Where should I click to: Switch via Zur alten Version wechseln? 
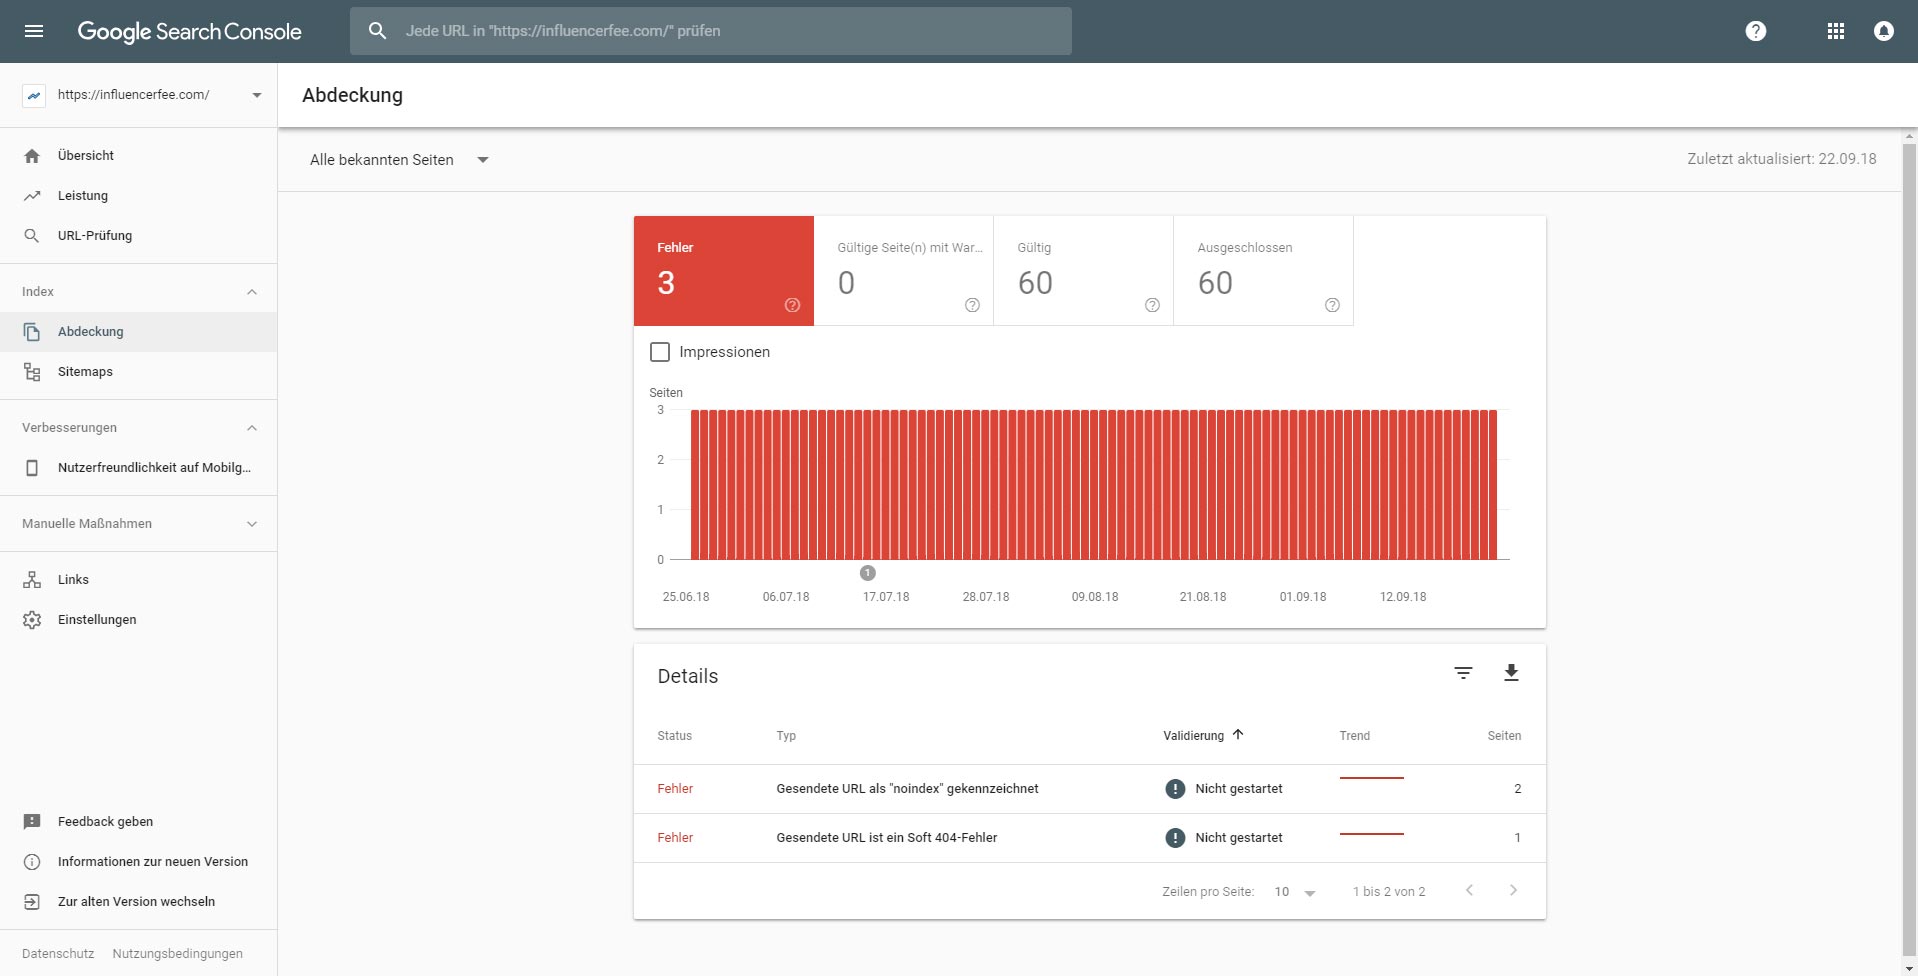[x=139, y=902]
